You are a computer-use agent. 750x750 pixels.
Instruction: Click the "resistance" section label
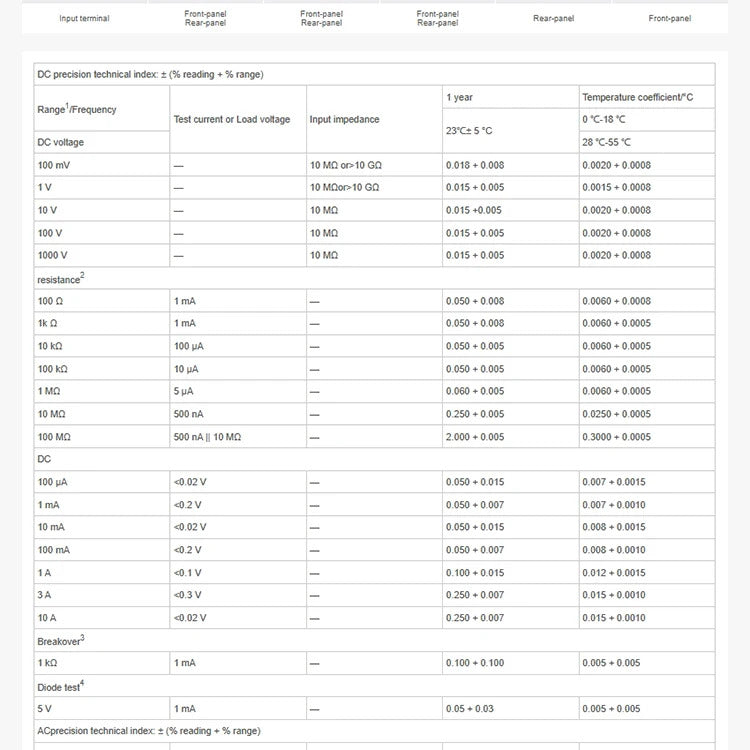coord(60,279)
